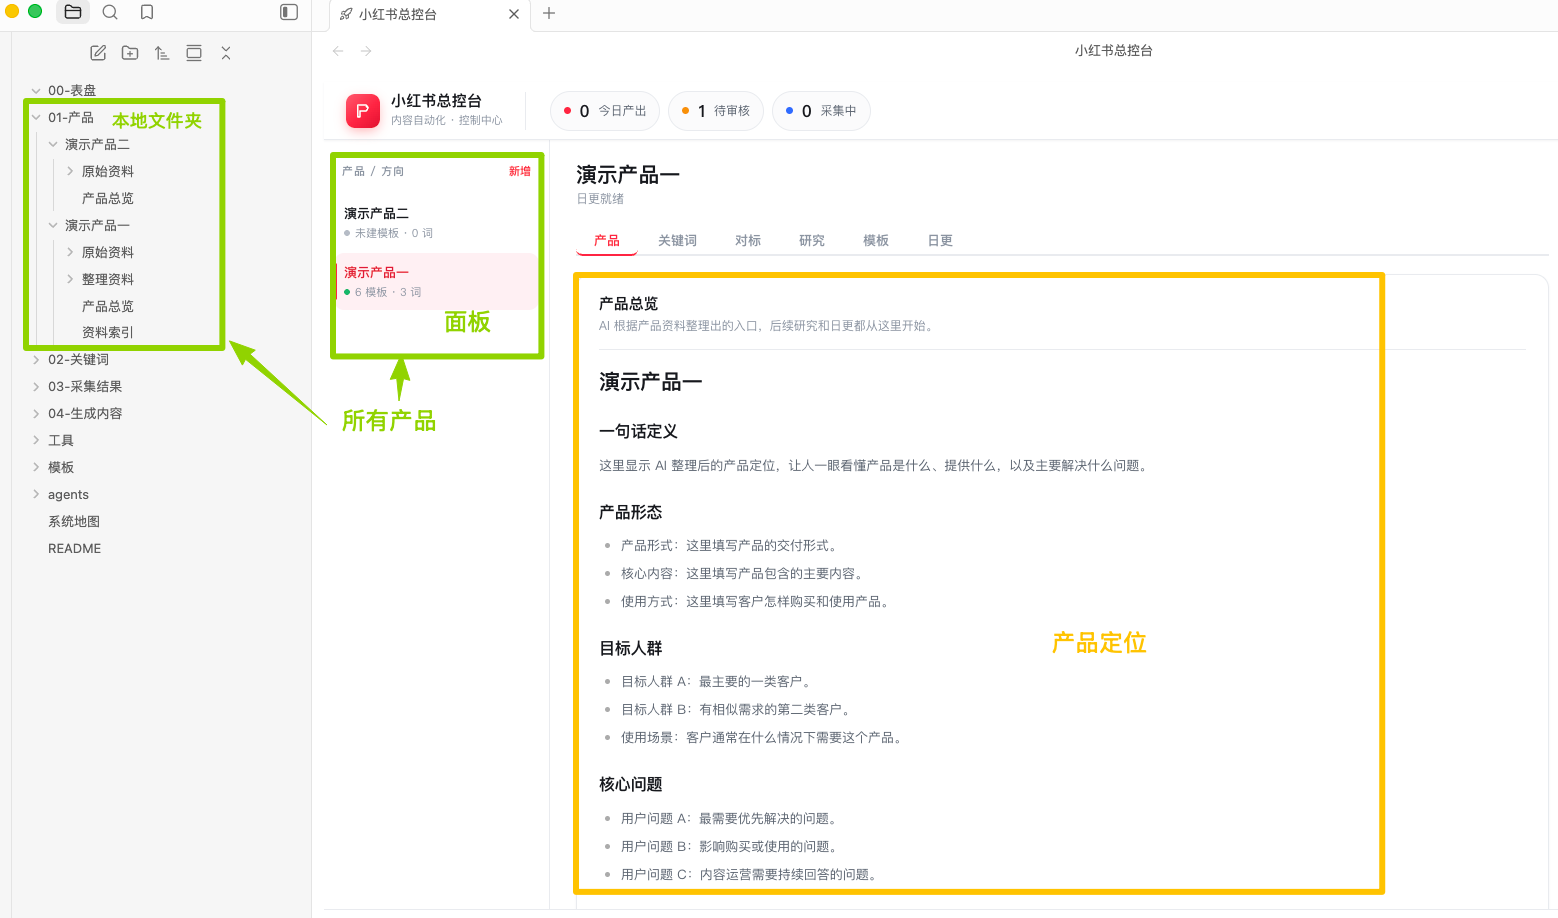
Task: Click the 产品形态 heading
Action: coord(630,512)
